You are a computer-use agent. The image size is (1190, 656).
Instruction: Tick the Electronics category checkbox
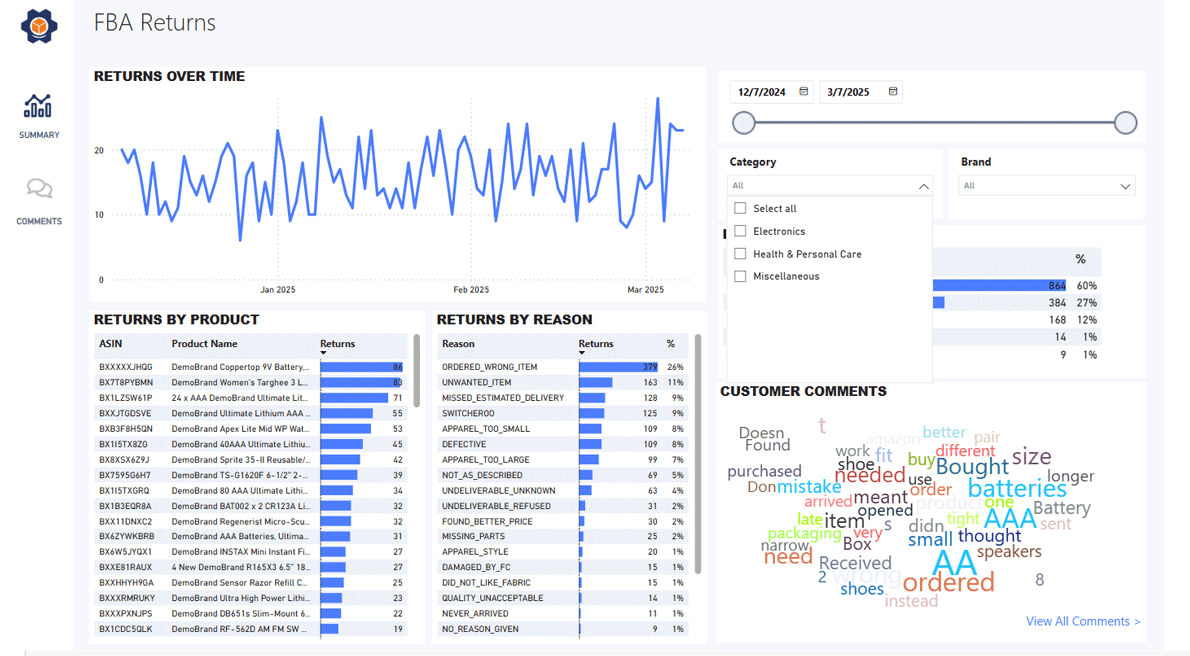coord(740,231)
